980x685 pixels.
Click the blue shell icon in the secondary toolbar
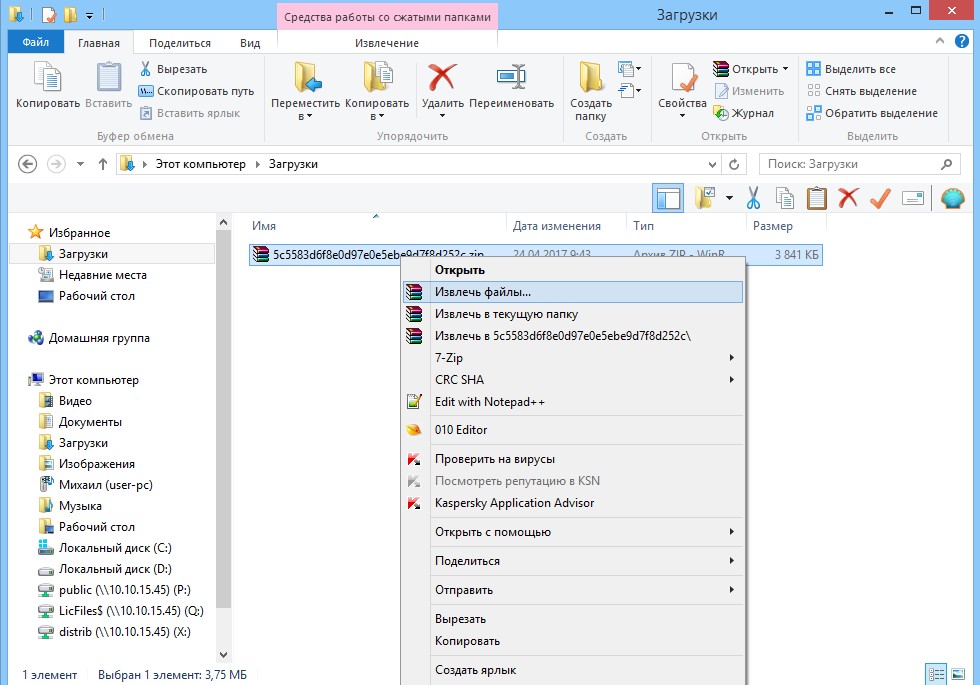tap(952, 199)
